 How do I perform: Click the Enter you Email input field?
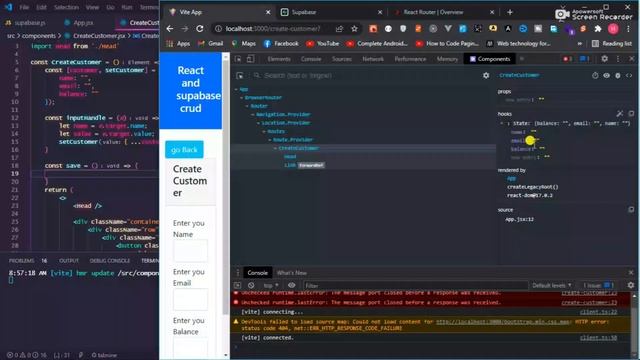(x=190, y=300)
